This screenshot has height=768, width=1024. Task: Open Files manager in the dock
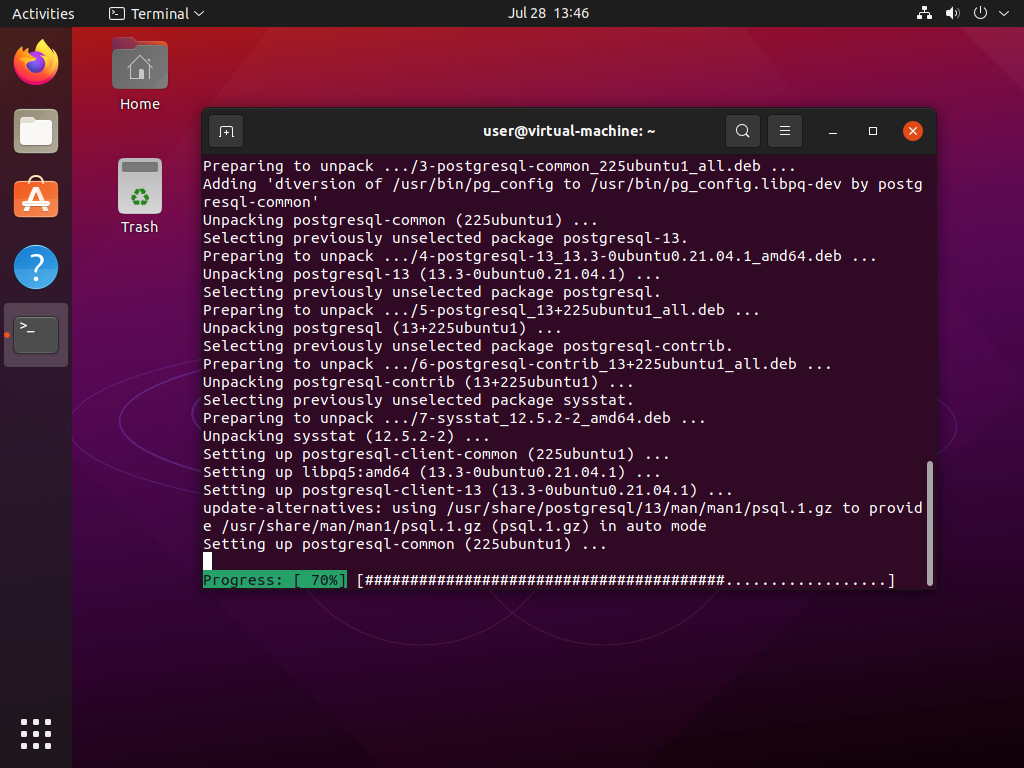[x=36, y=131]
